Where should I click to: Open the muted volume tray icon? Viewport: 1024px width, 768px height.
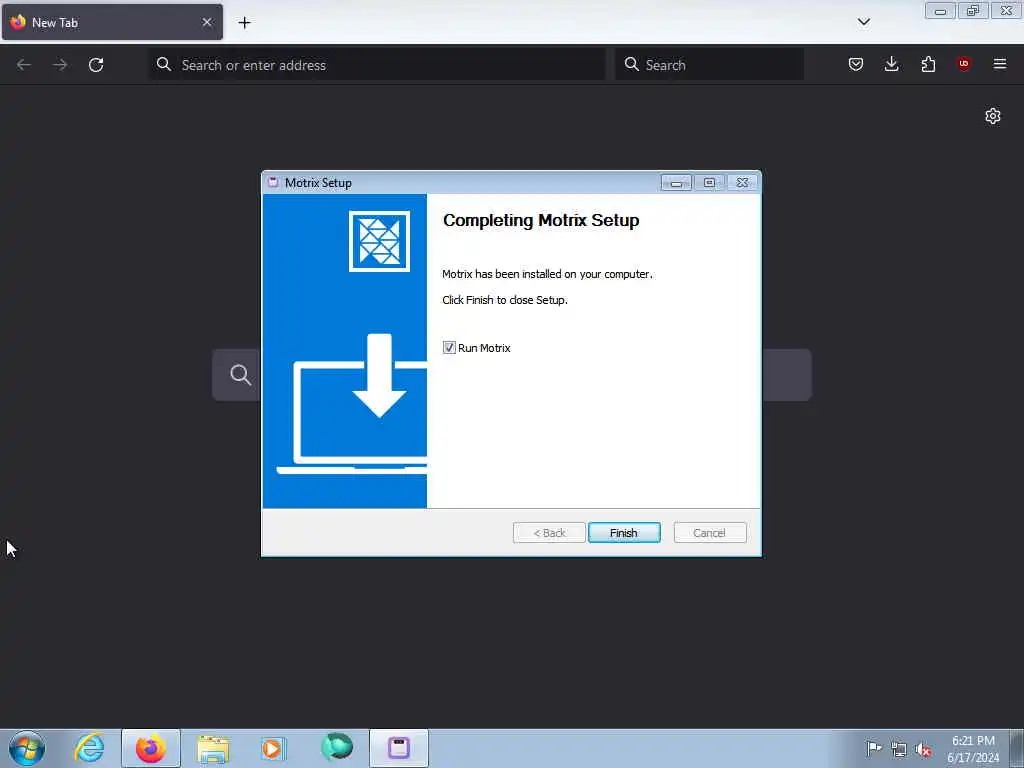tap(923, 750)
